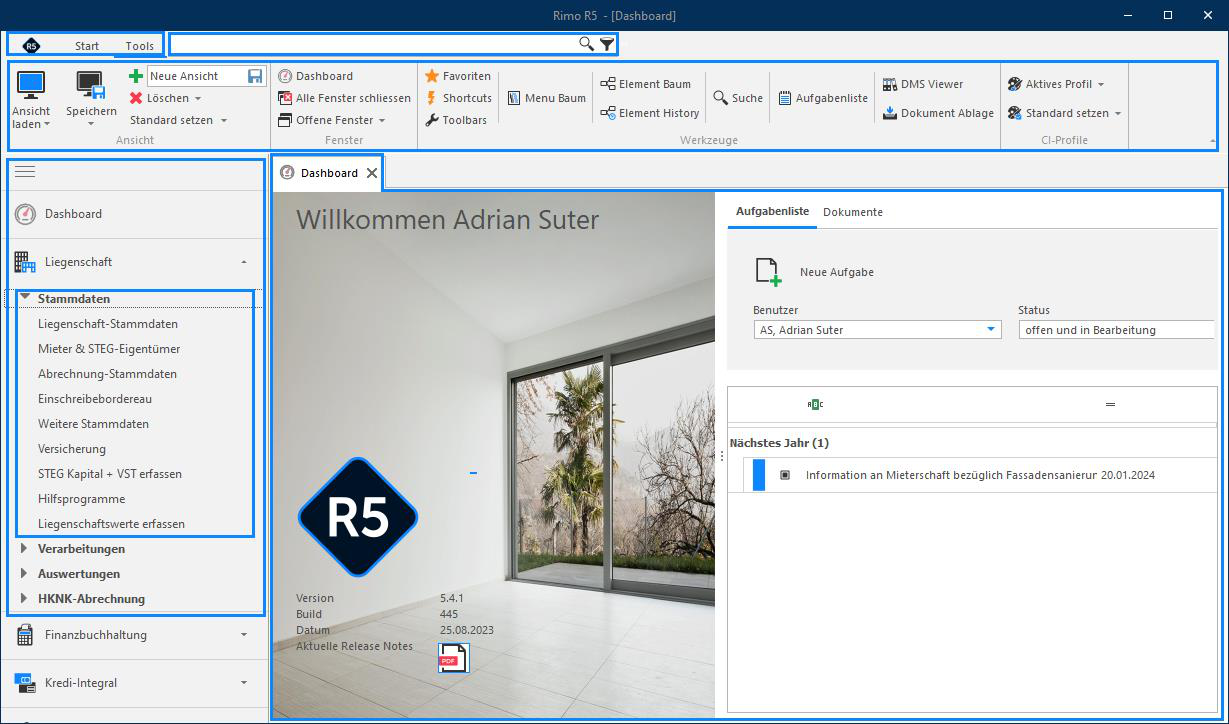1229x724 pixels.
Task: Open Aufgabenliste from the ribbon
Action: pyautogui.click(x=822, y=98)
